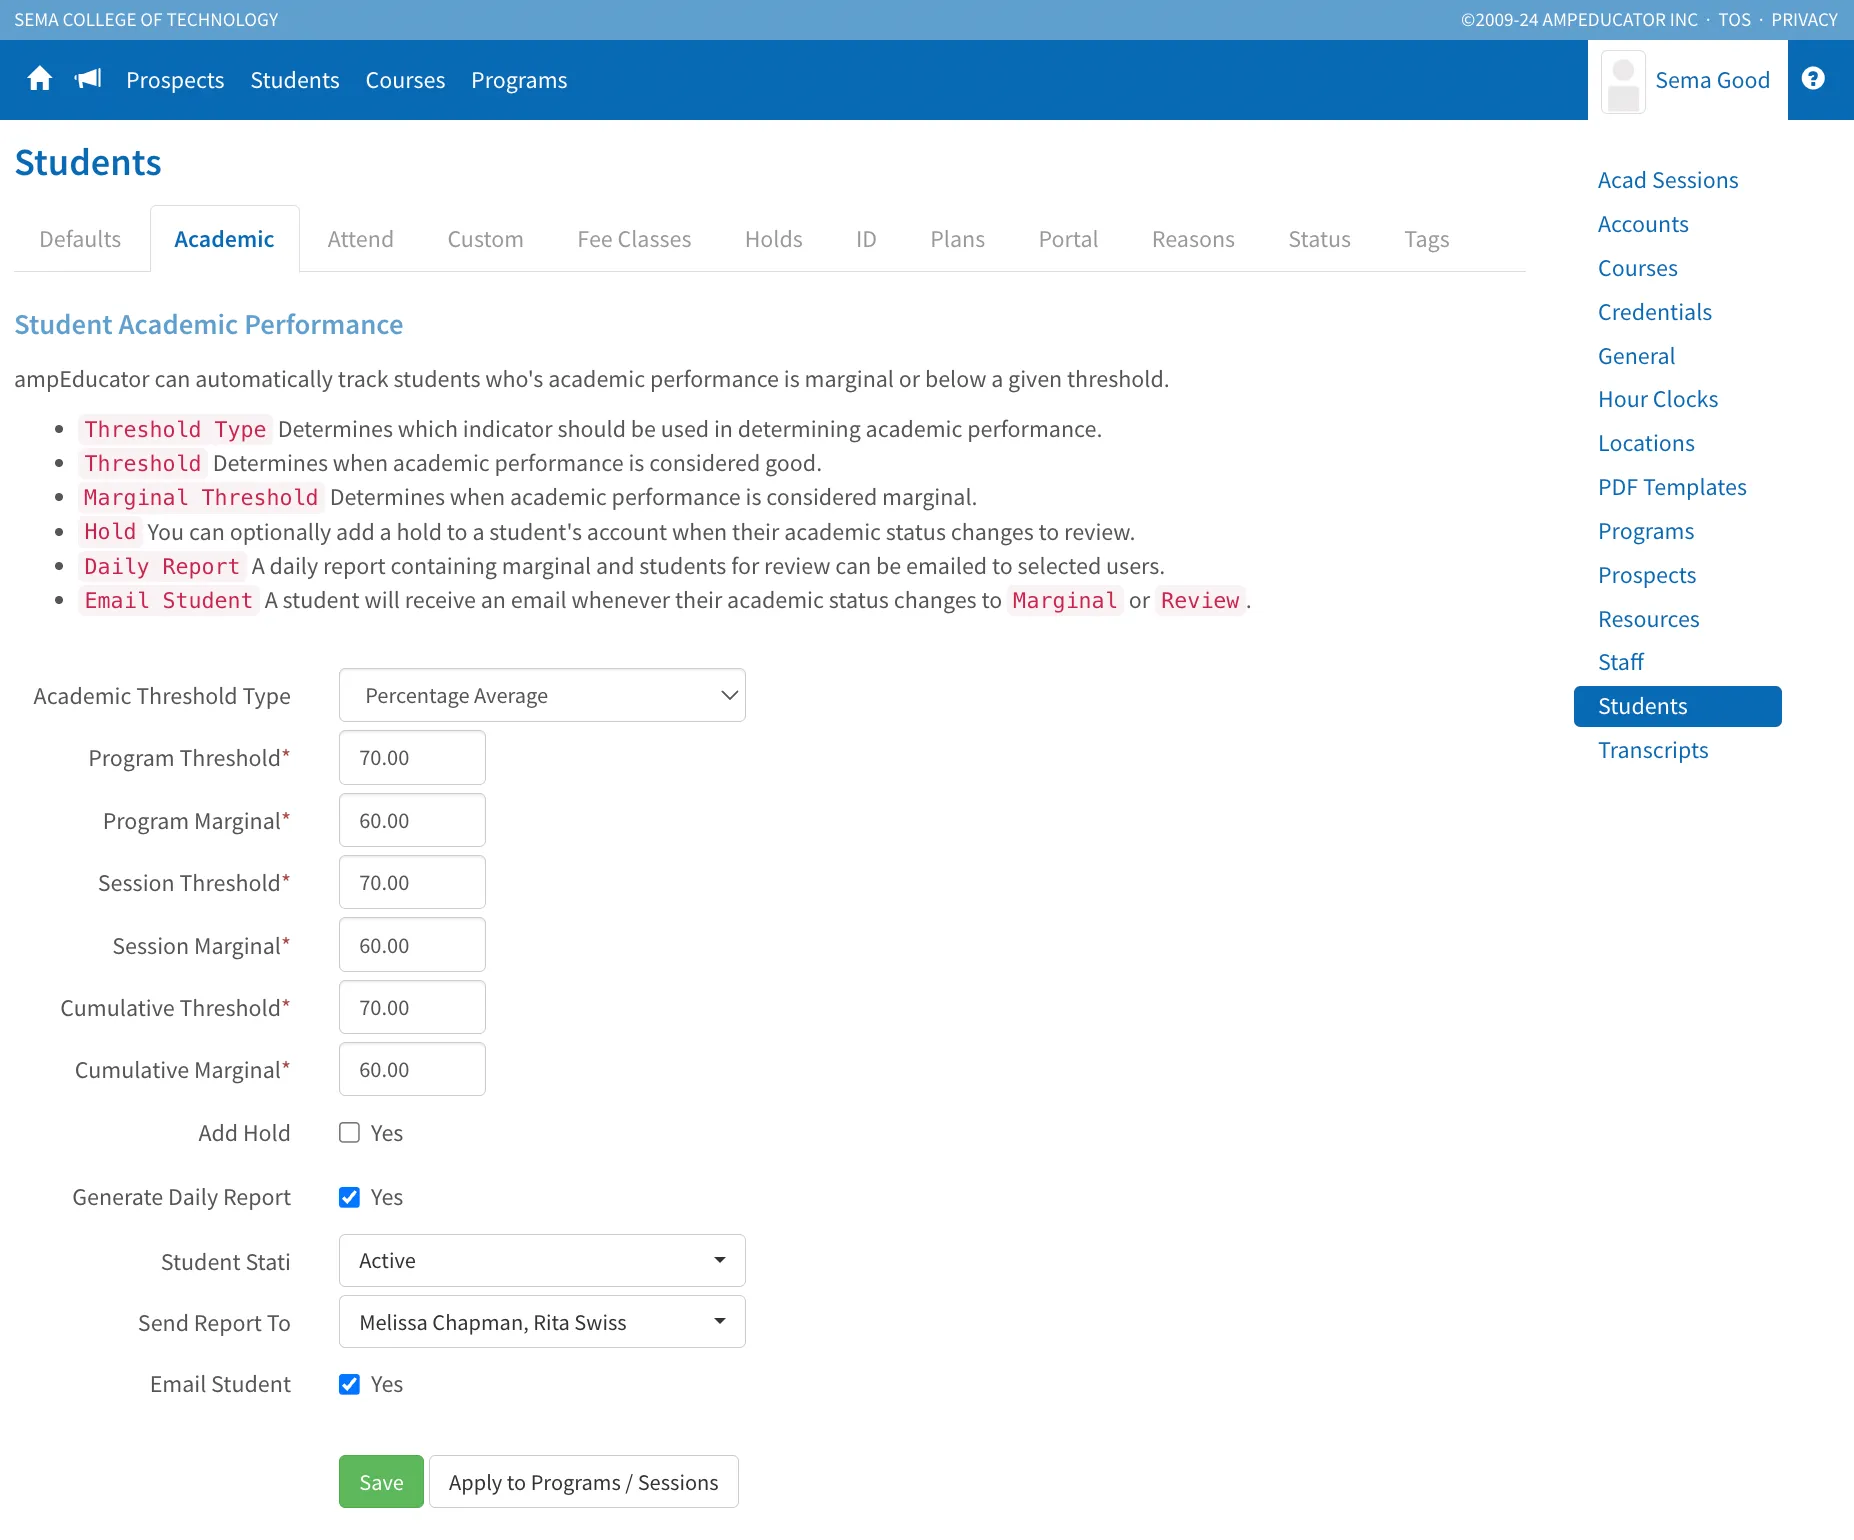The height and width of the screenshot is (1540, 1854).
Task: Open the Reasons tab
Action: coord(1193,239)
